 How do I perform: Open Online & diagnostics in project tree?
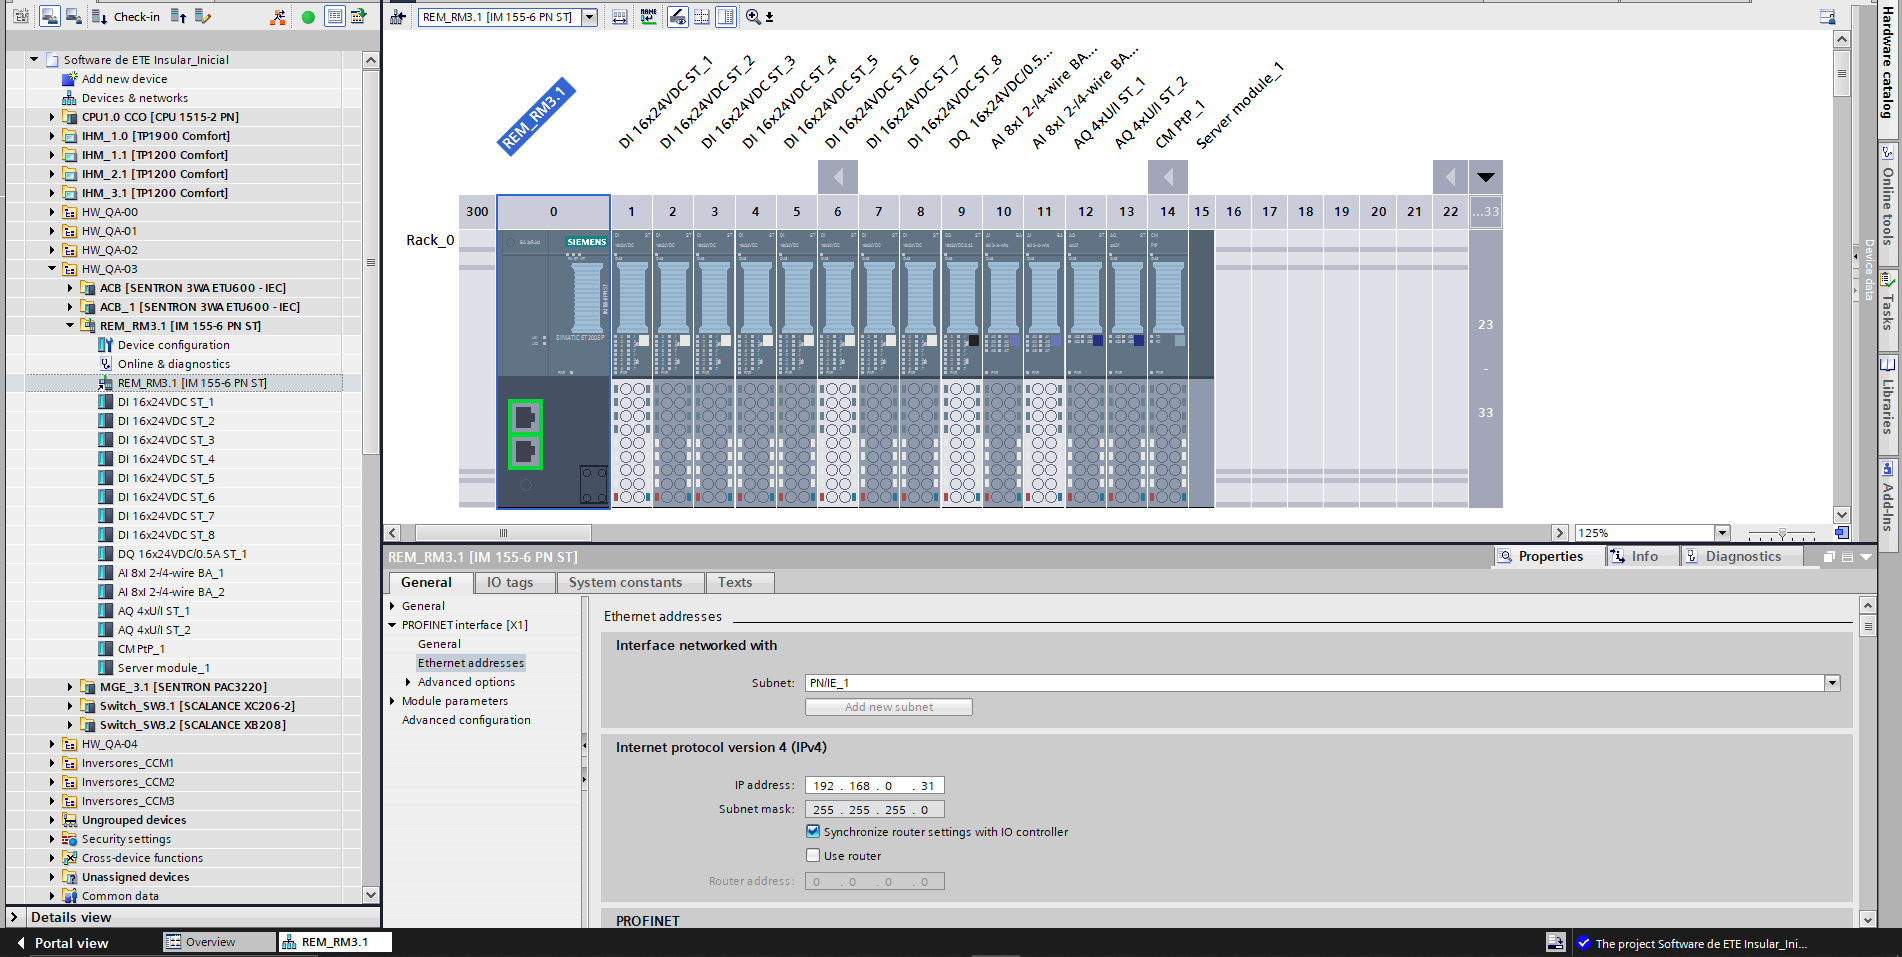(x=173, y=364)
